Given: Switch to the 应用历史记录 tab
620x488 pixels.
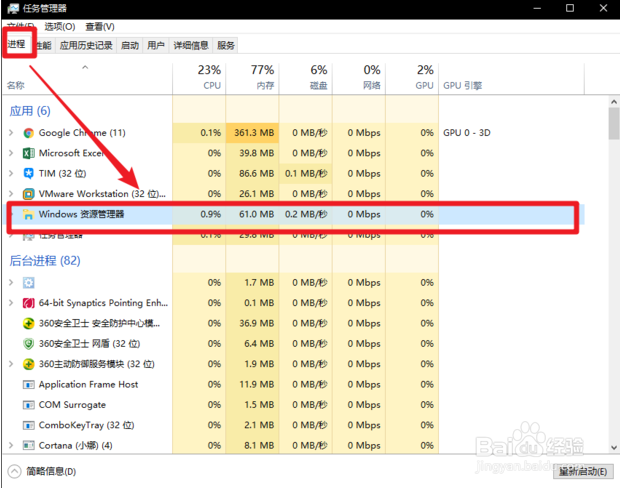Looking at the screenshot, I should [86, 45].
